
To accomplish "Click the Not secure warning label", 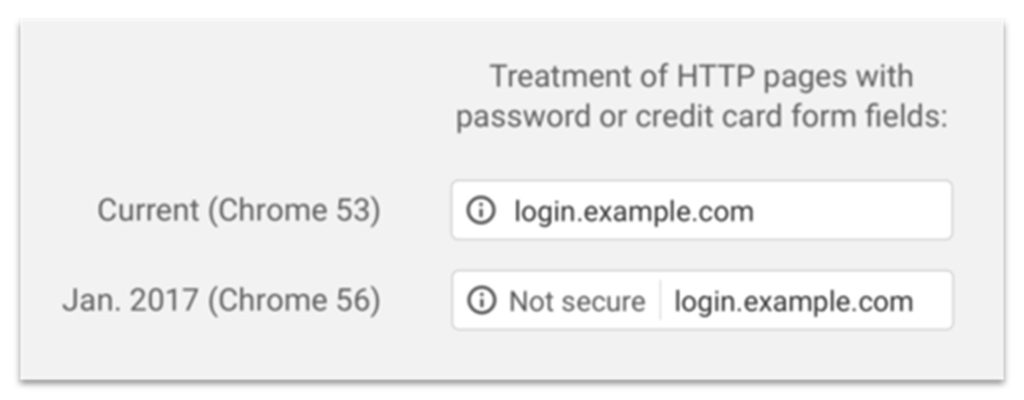I will pos(577,301).
